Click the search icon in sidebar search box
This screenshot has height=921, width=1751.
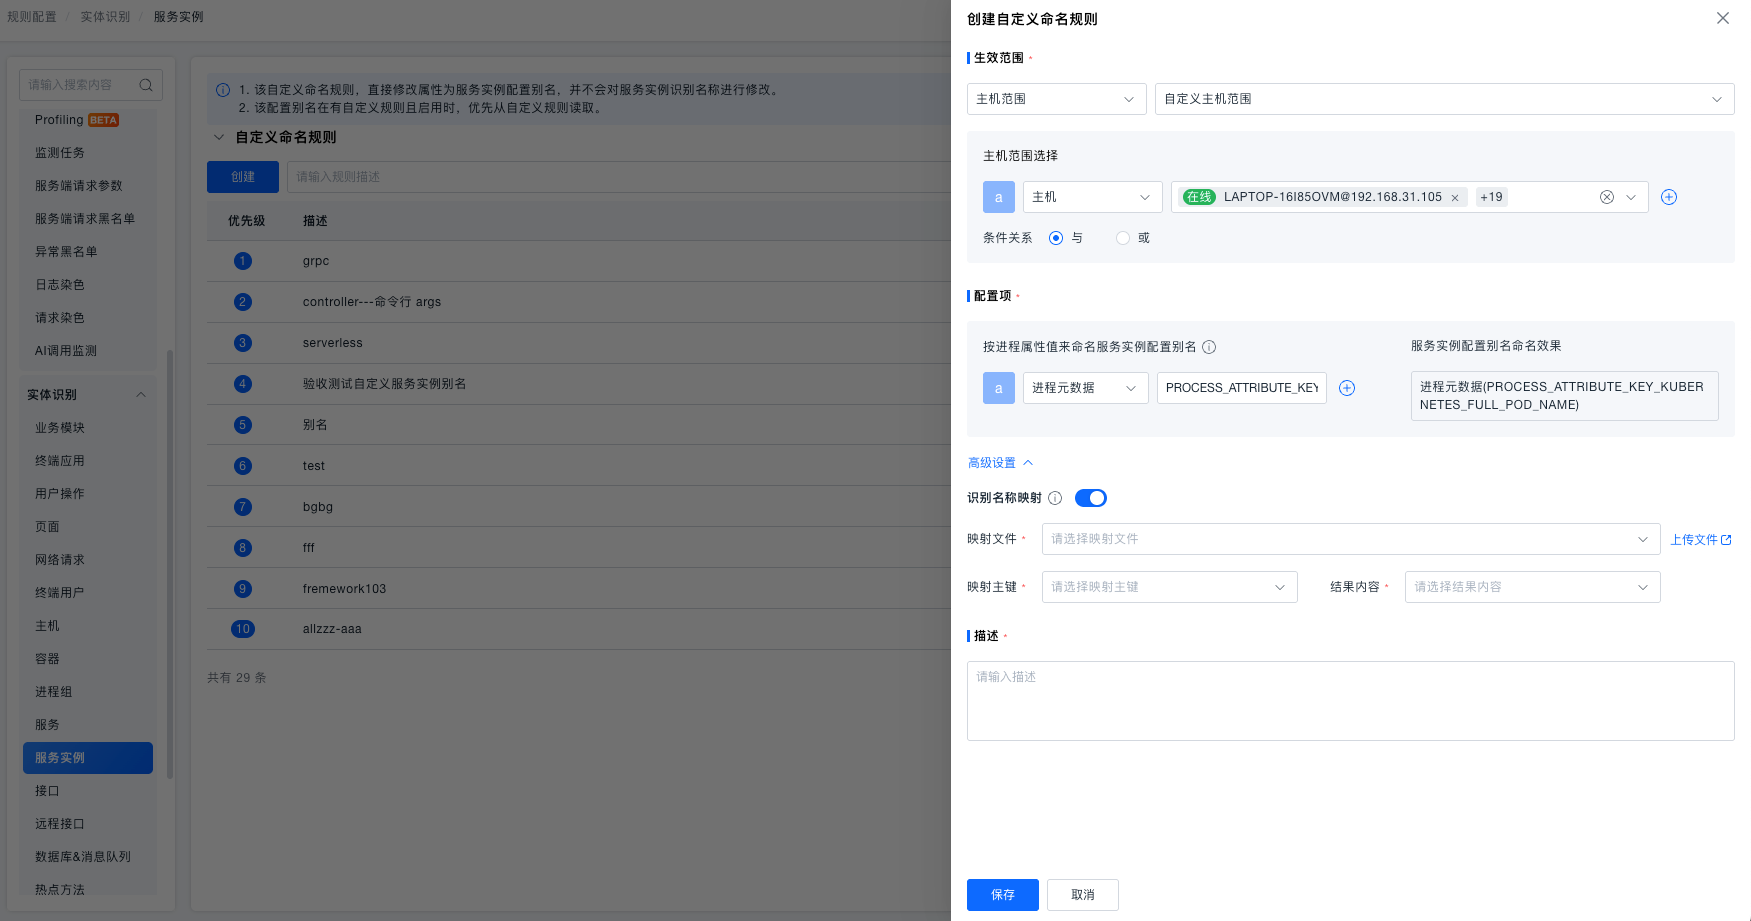[146, 85]
